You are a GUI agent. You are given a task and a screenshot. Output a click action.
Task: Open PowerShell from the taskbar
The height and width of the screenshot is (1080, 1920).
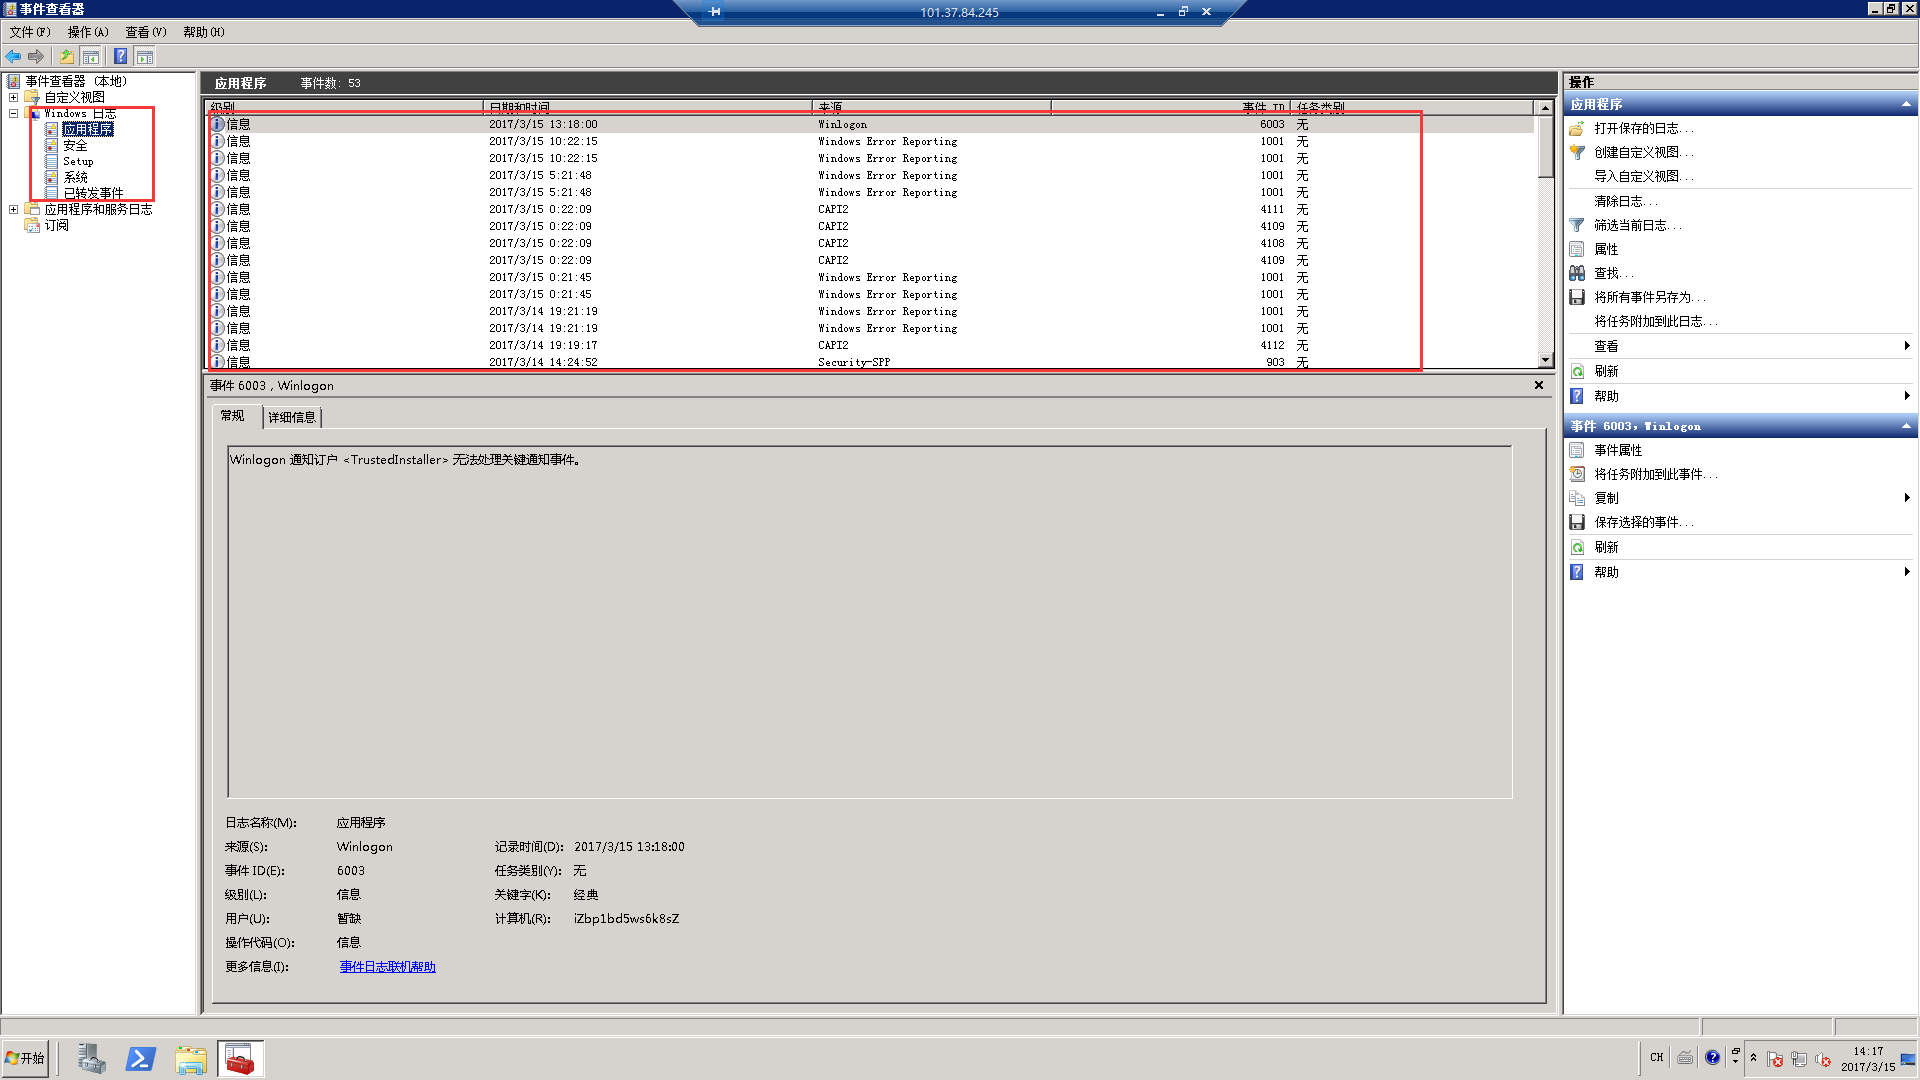click(x=141, y=1059)
